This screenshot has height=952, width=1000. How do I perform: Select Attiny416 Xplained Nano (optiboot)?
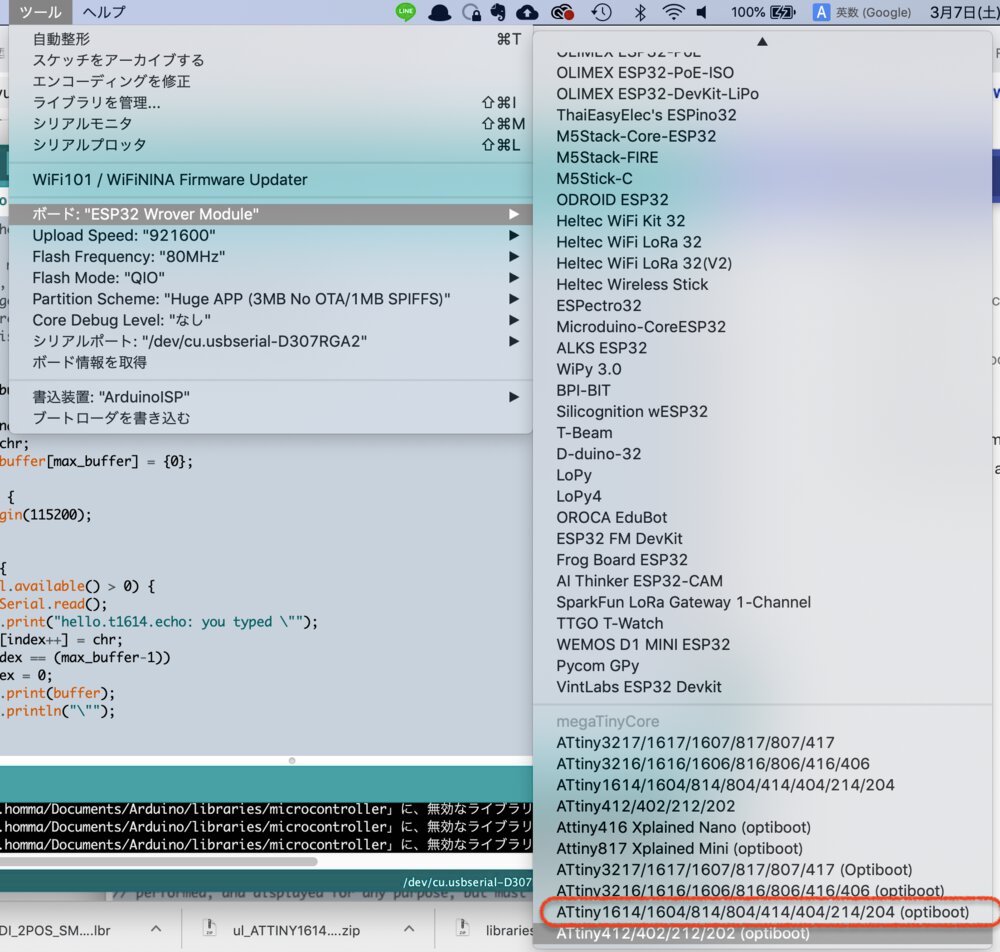(x=762, y=827)
